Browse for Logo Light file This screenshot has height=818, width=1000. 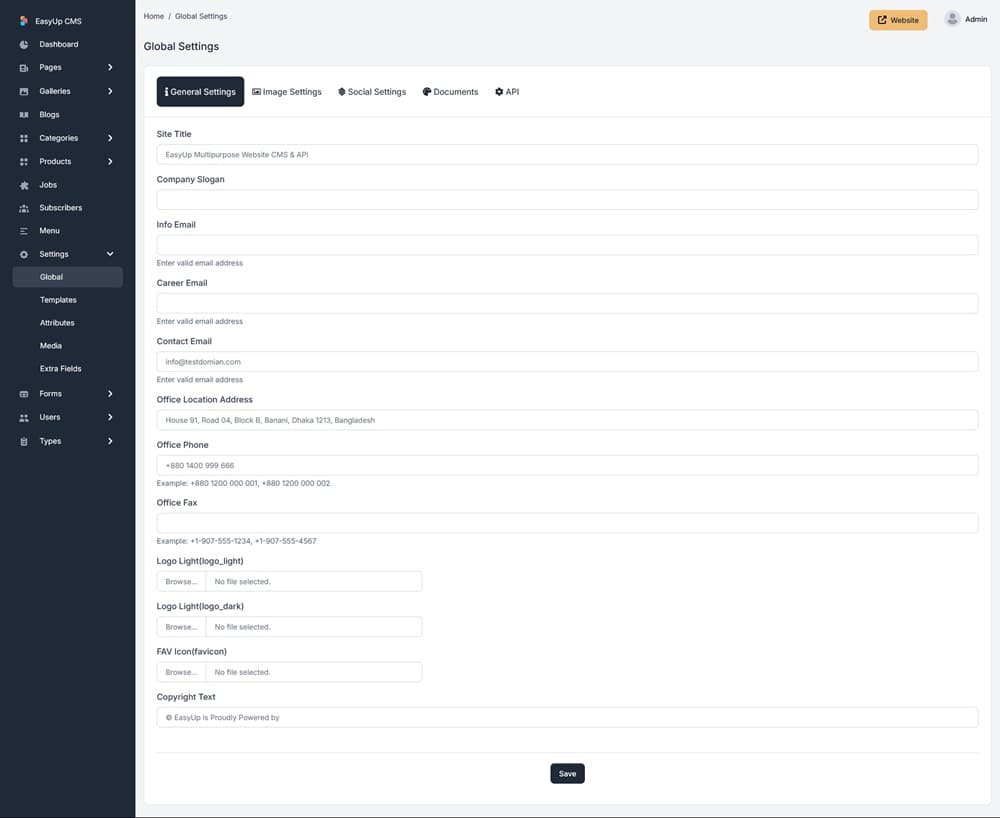181,581
